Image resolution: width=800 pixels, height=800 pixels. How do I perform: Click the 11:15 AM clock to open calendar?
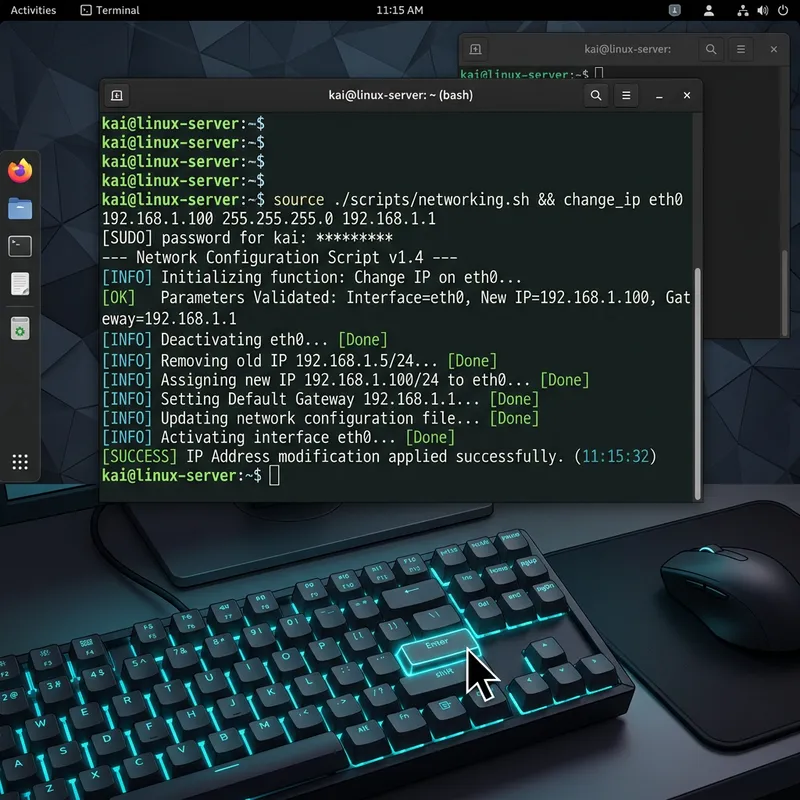tap(400, 10)
